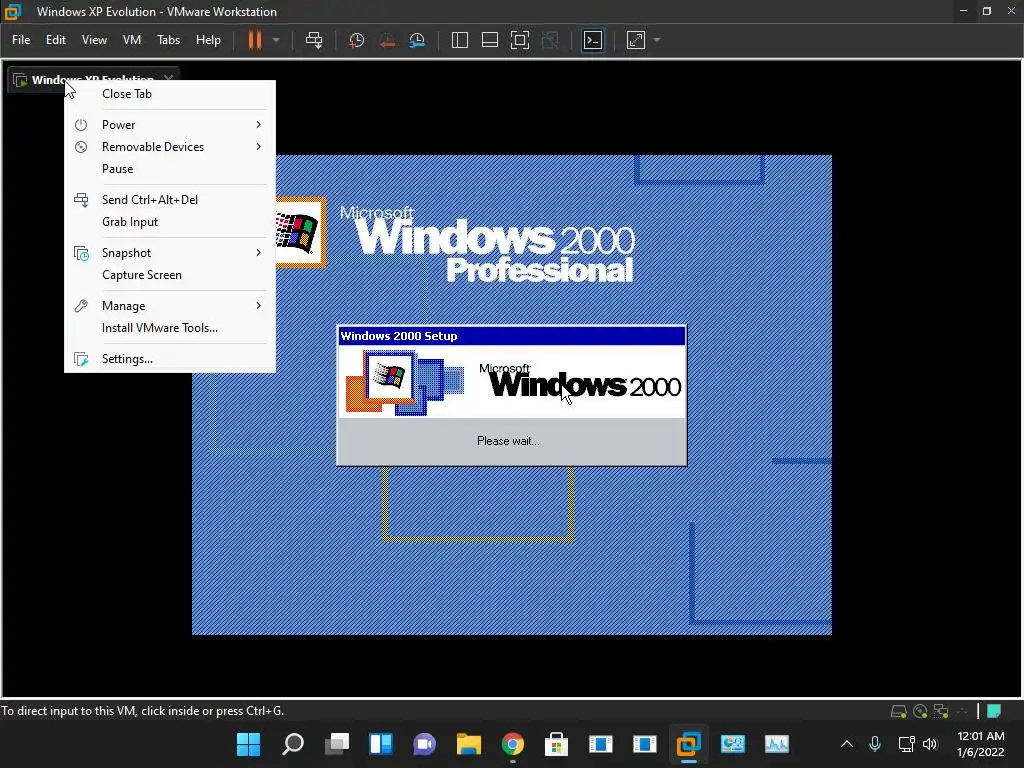The image size is (1024, 768).
Task: Open the Snapshot Manager toolbar icon
Action: click(417, 40)
